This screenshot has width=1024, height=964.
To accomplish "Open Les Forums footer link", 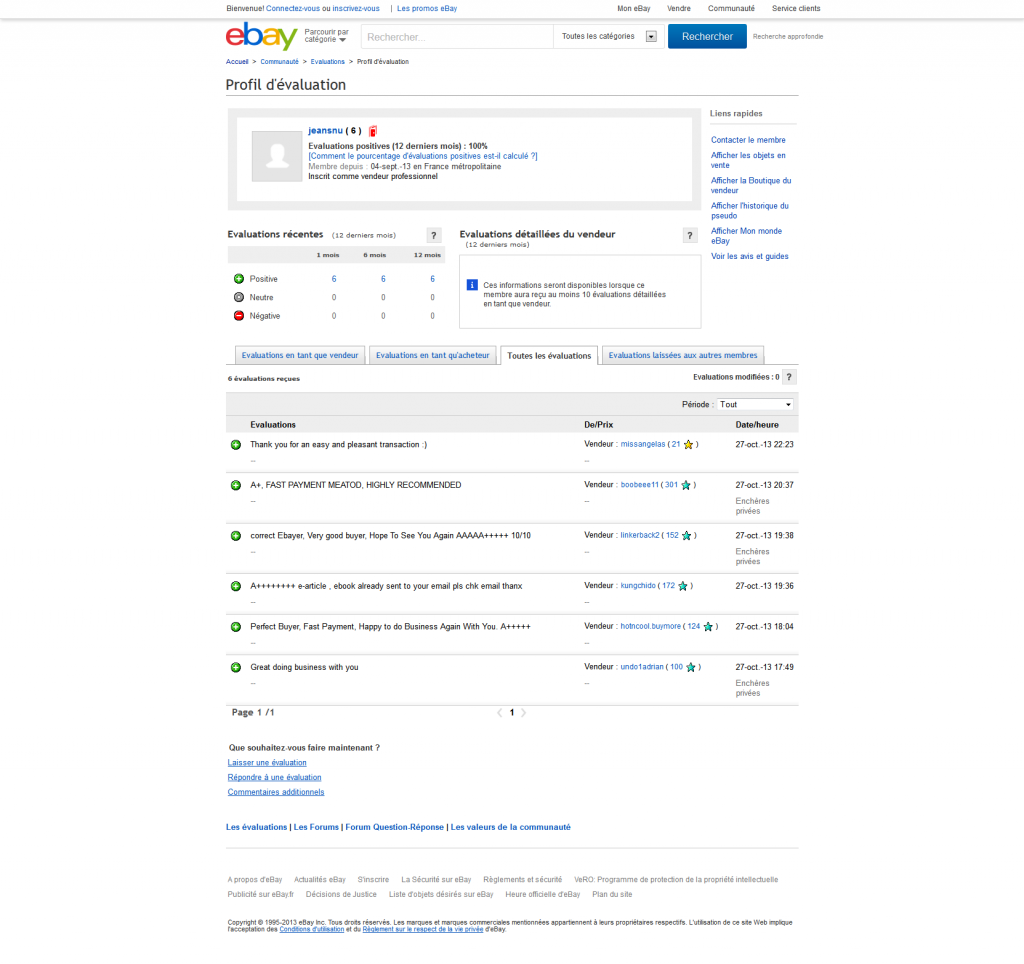I will [316, 827].
